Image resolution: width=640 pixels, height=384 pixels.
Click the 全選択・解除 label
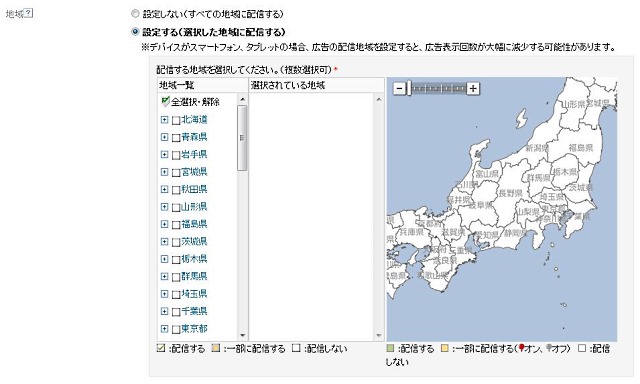(x=195, y=102)
